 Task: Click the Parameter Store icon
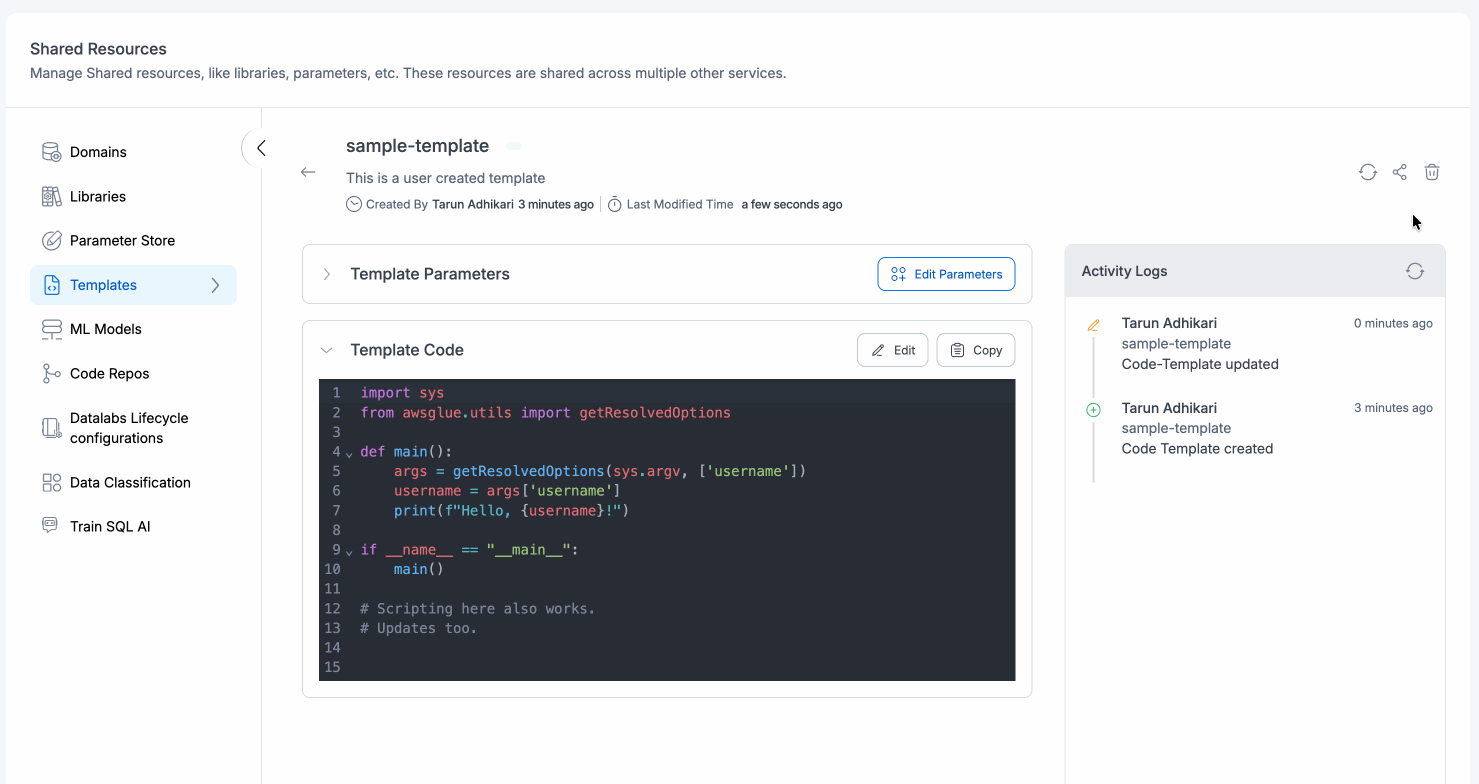(x=50, y=240)
